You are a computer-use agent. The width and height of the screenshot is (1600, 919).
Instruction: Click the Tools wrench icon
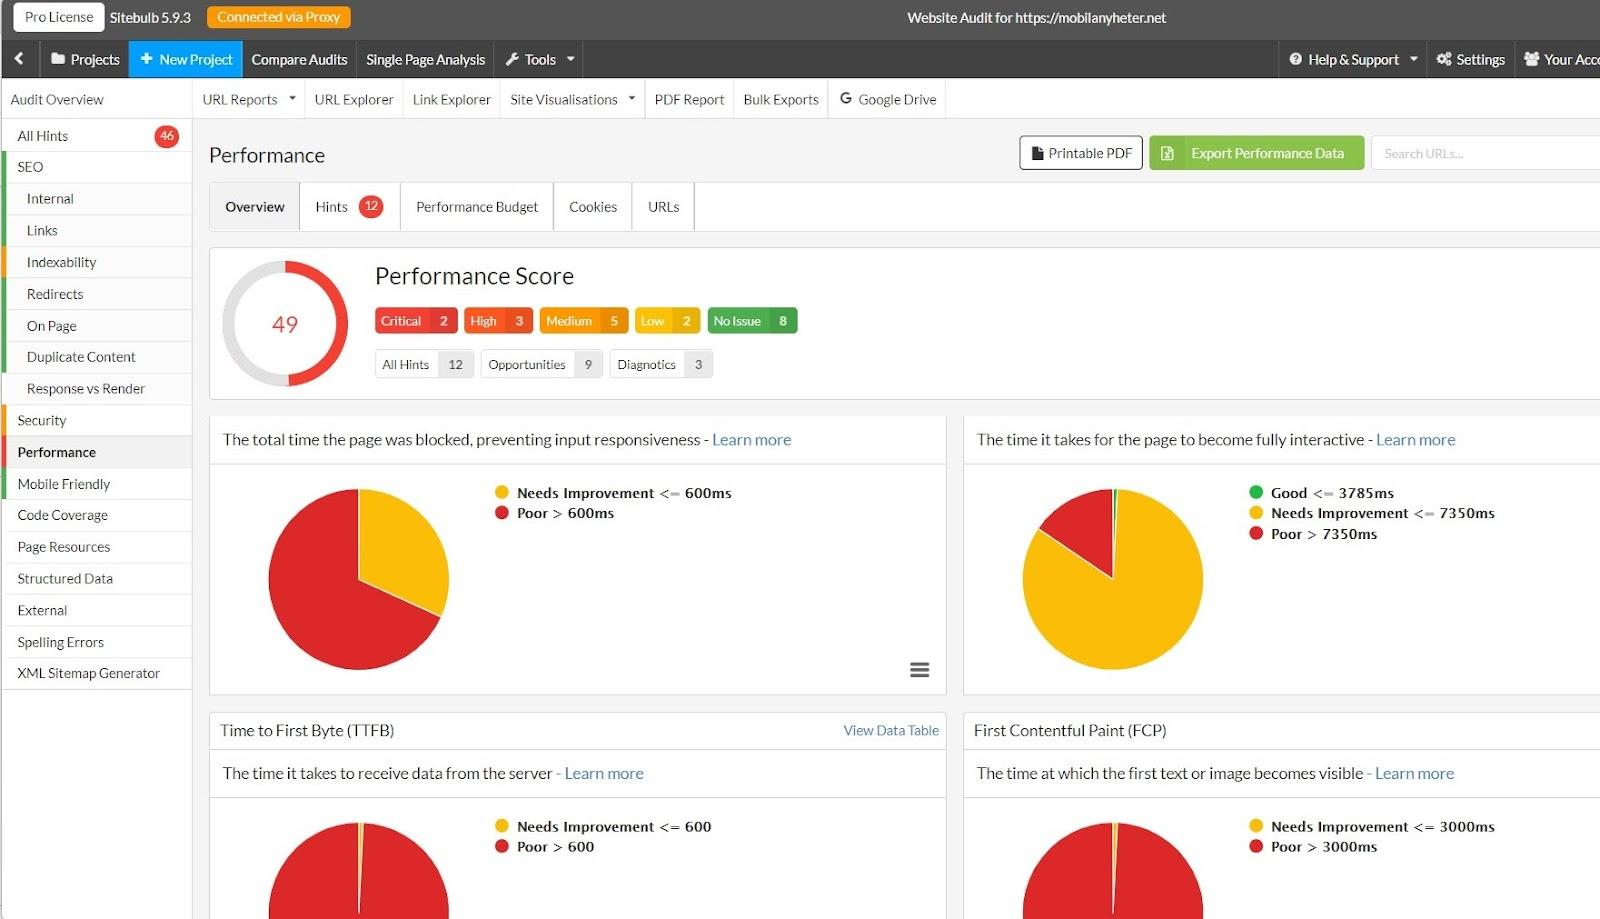pos(512,59)
